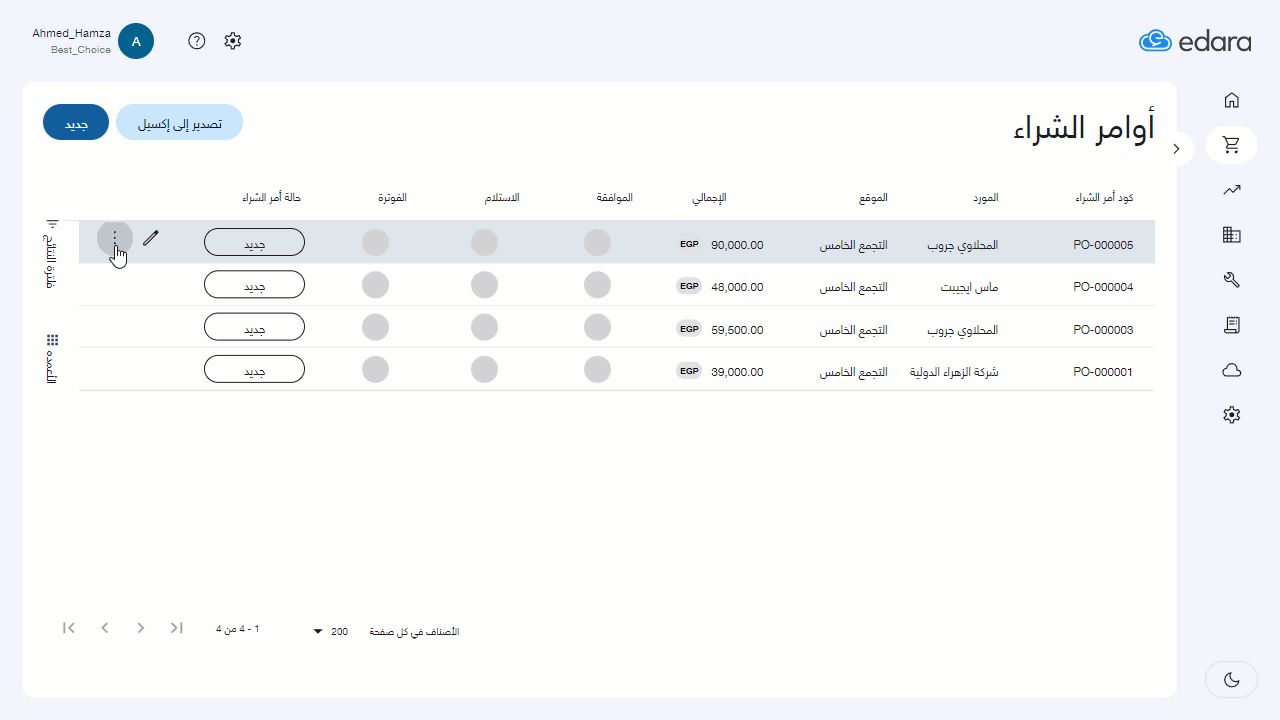Open the sales trend arrow sidebar icon
Image resolution: width=1280 pixels, height=720 pixels.
(x=1232, y=190)
